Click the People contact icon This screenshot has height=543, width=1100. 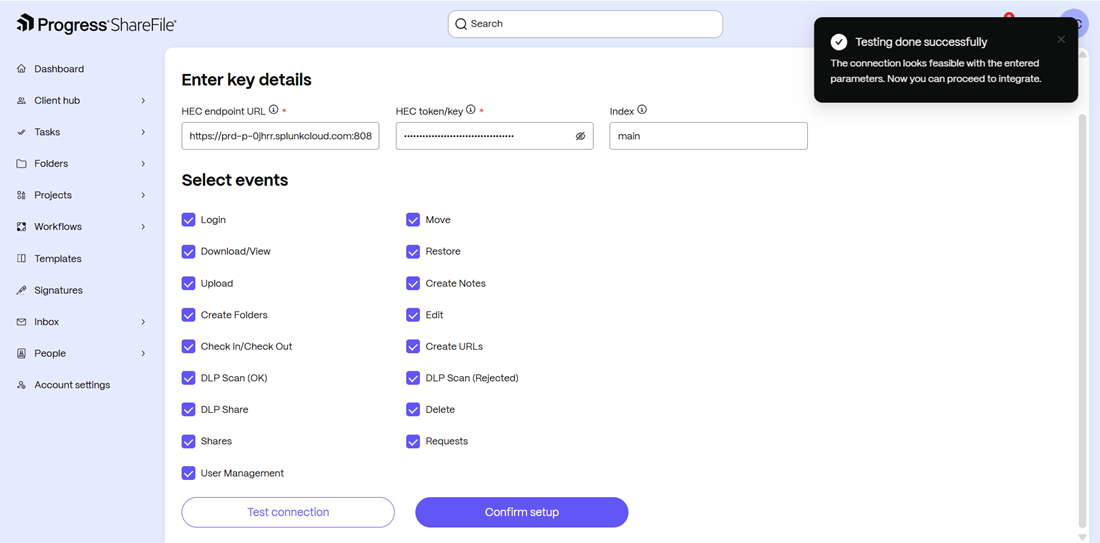pos(21,353)
